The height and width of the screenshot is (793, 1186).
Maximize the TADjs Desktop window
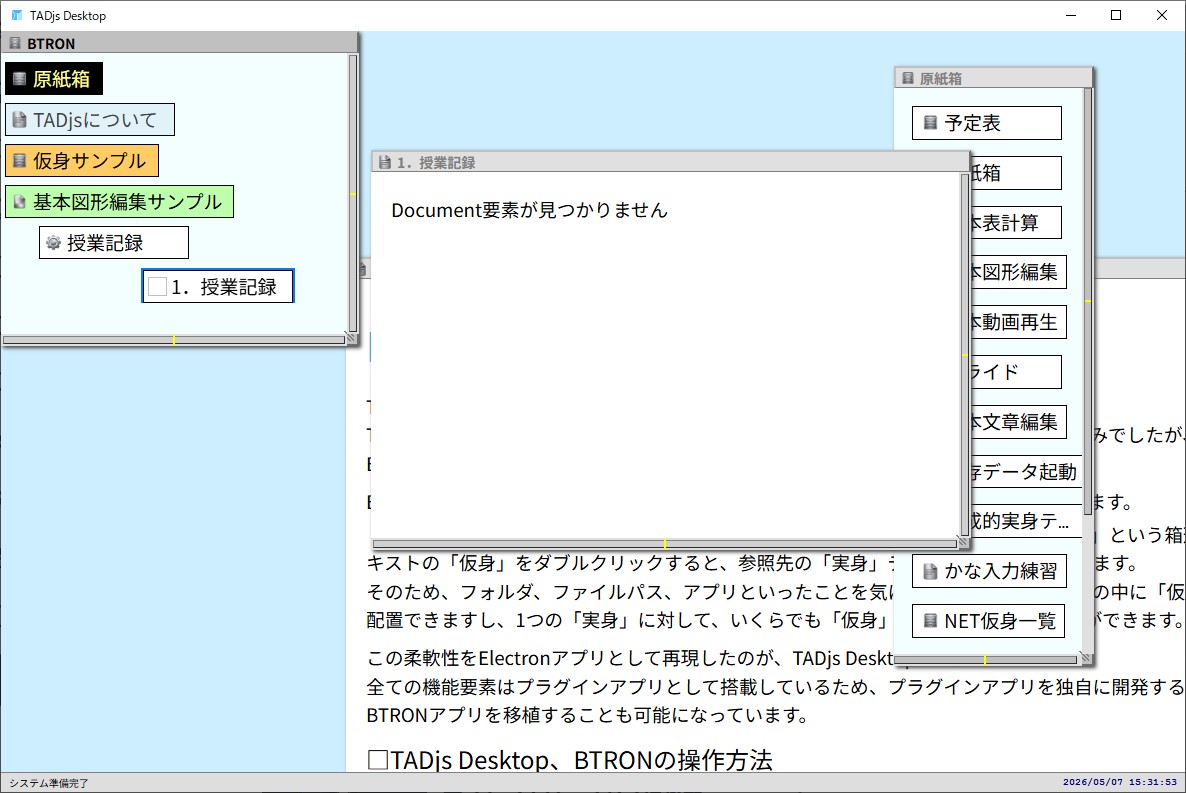tap(1116, 15)
